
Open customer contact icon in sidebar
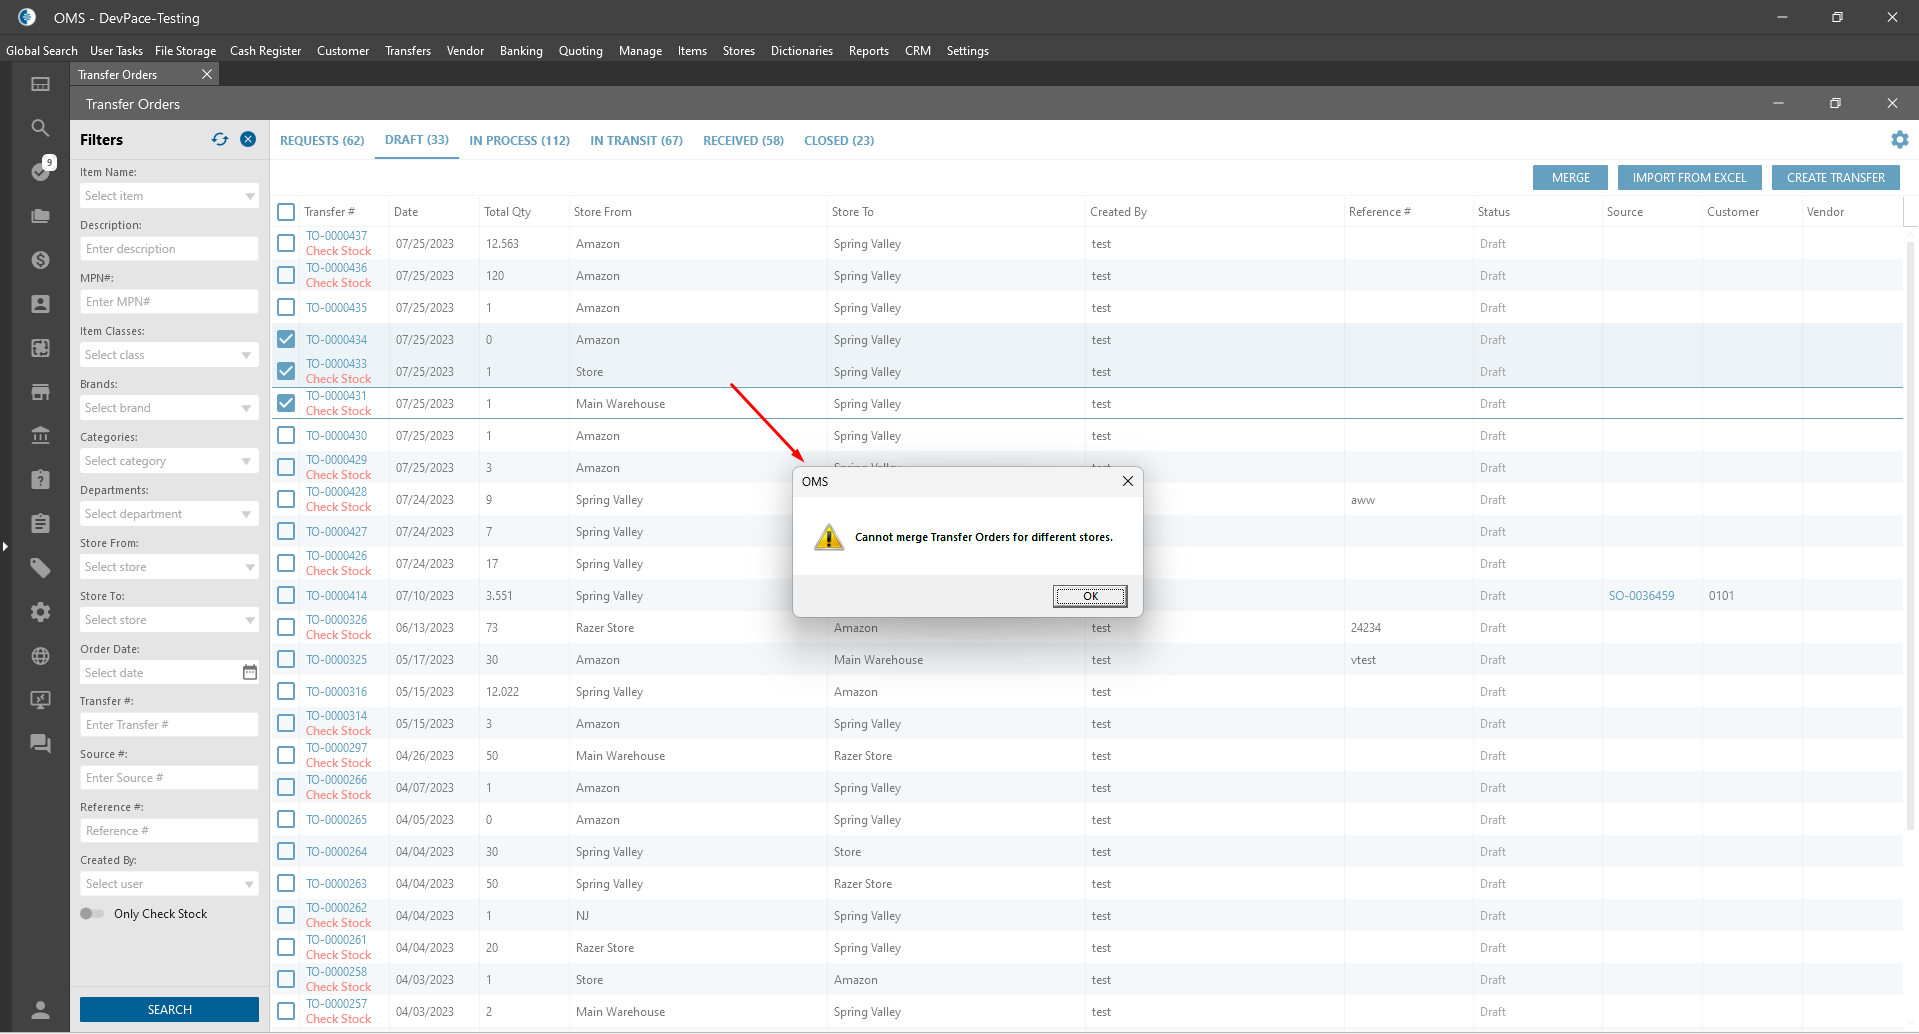click(40, 304)
